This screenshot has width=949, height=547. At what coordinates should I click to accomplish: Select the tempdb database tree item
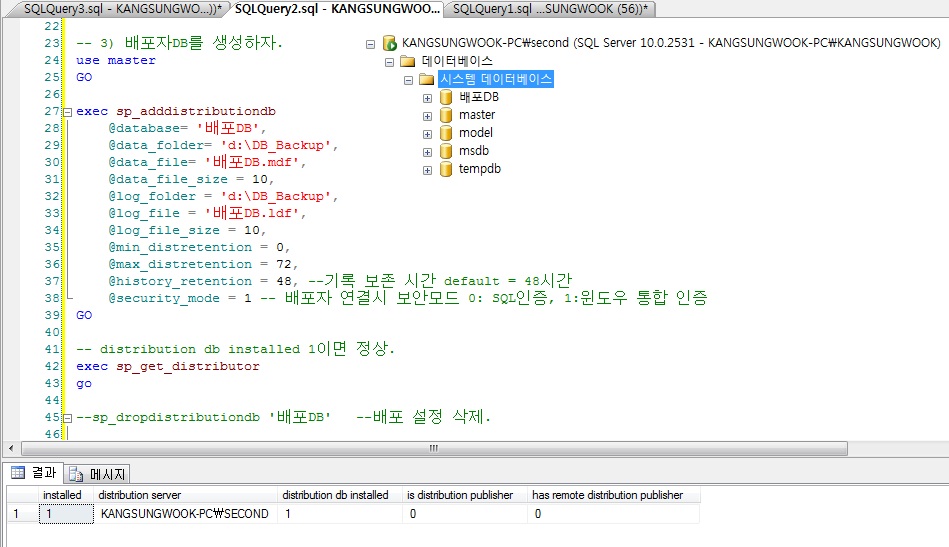(x=480, y=169)
